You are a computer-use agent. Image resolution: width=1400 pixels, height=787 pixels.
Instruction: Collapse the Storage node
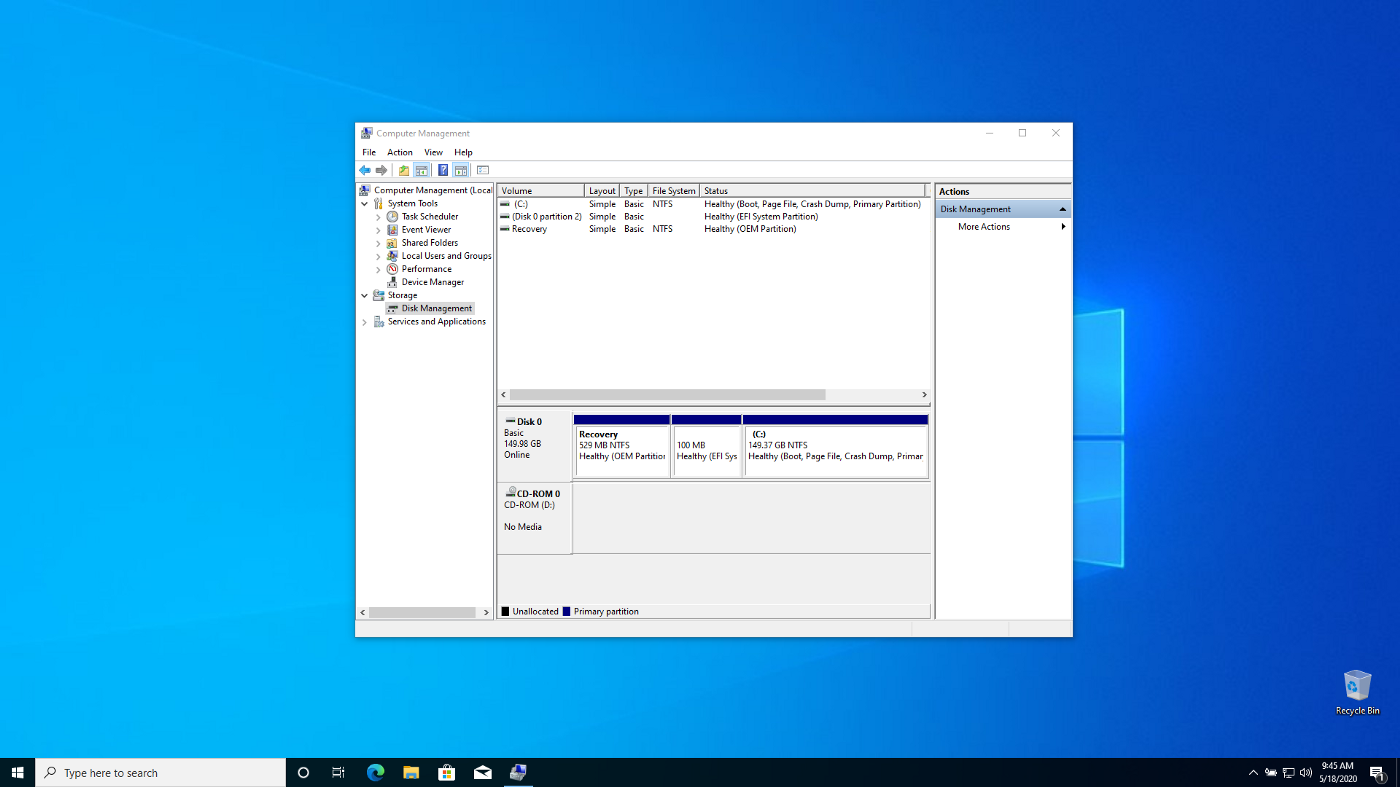[x=364, y=295]
